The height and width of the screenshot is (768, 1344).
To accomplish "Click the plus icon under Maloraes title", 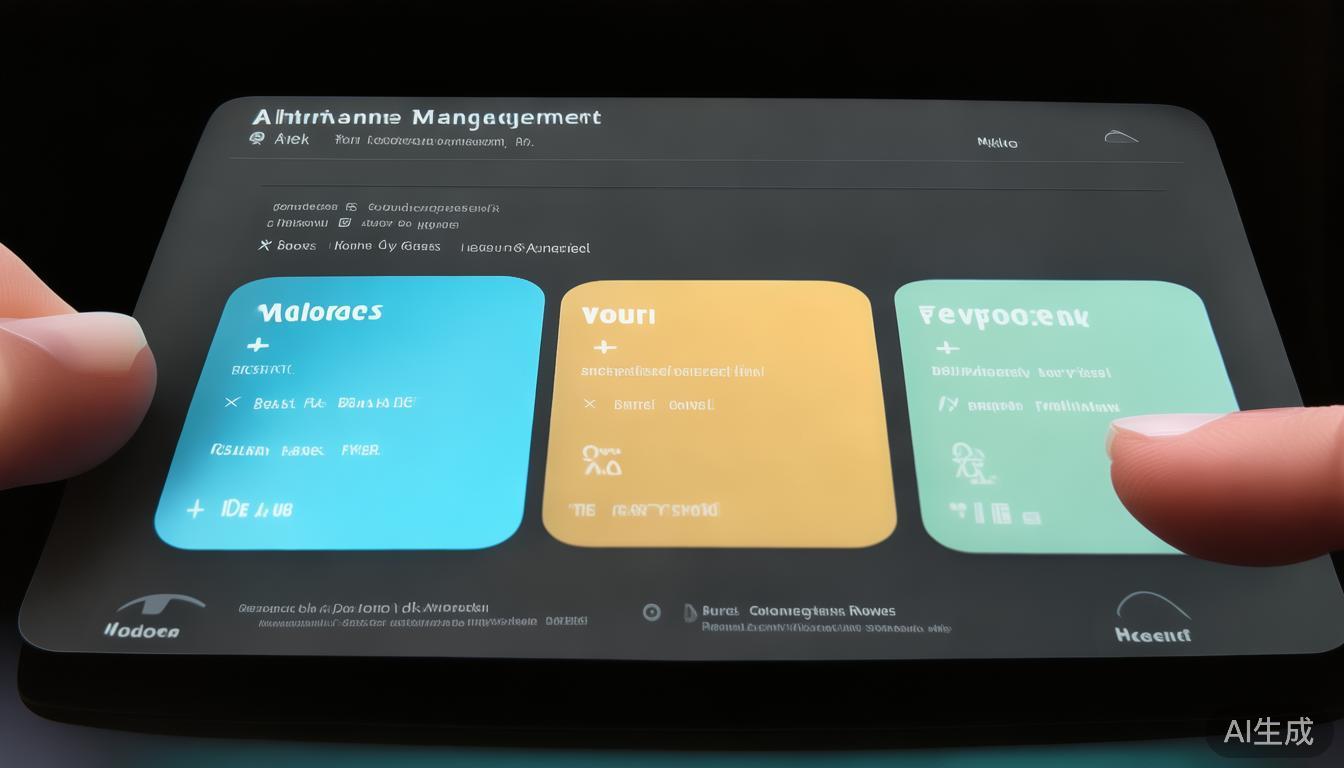I will [x=257, y=345].
